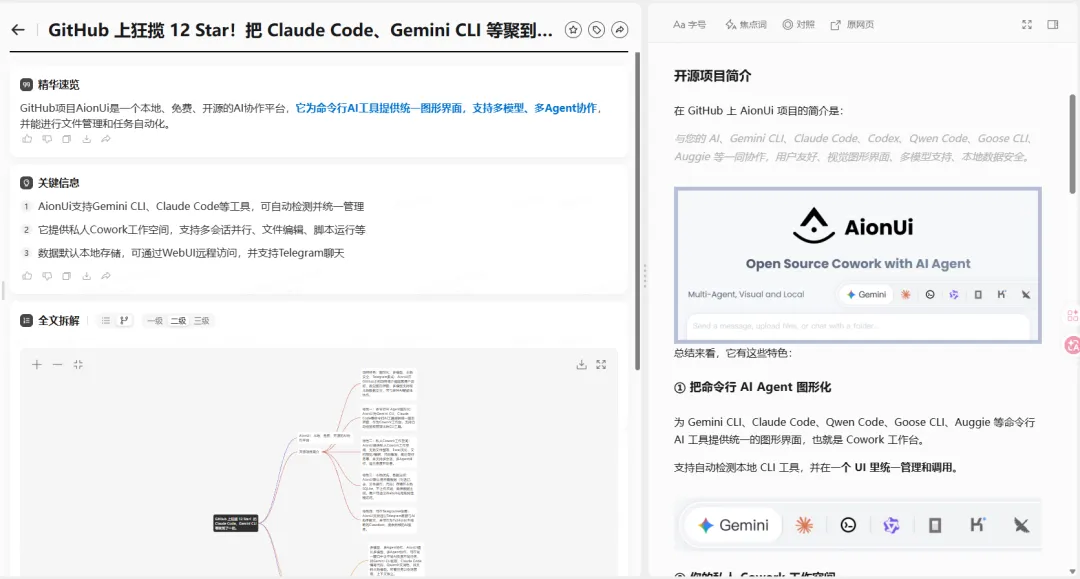Like the 精华速览 summary
Image resolution: width=1080 pixels, height=579 pixels.
point(27,139)
